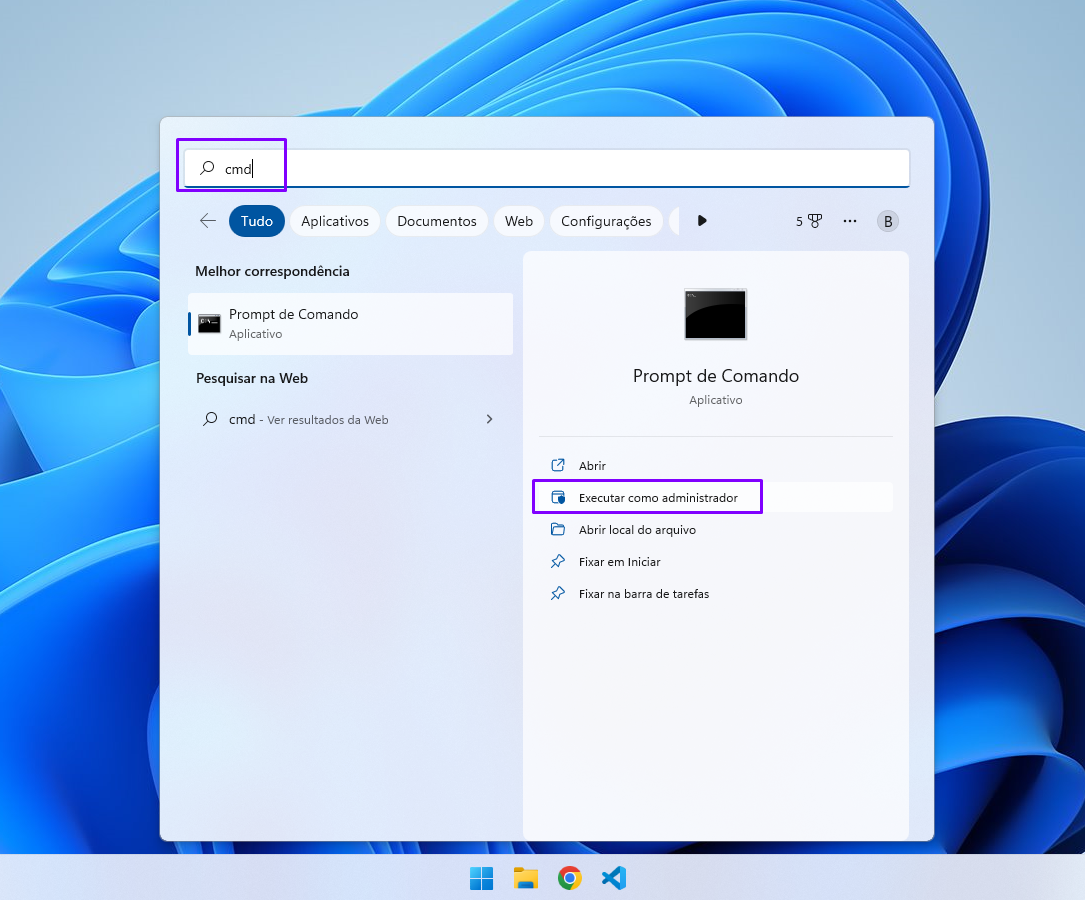Select Fixar na barra de tarefas
This screenshot has height=900, width=1085.
click(x=715, y=594)
